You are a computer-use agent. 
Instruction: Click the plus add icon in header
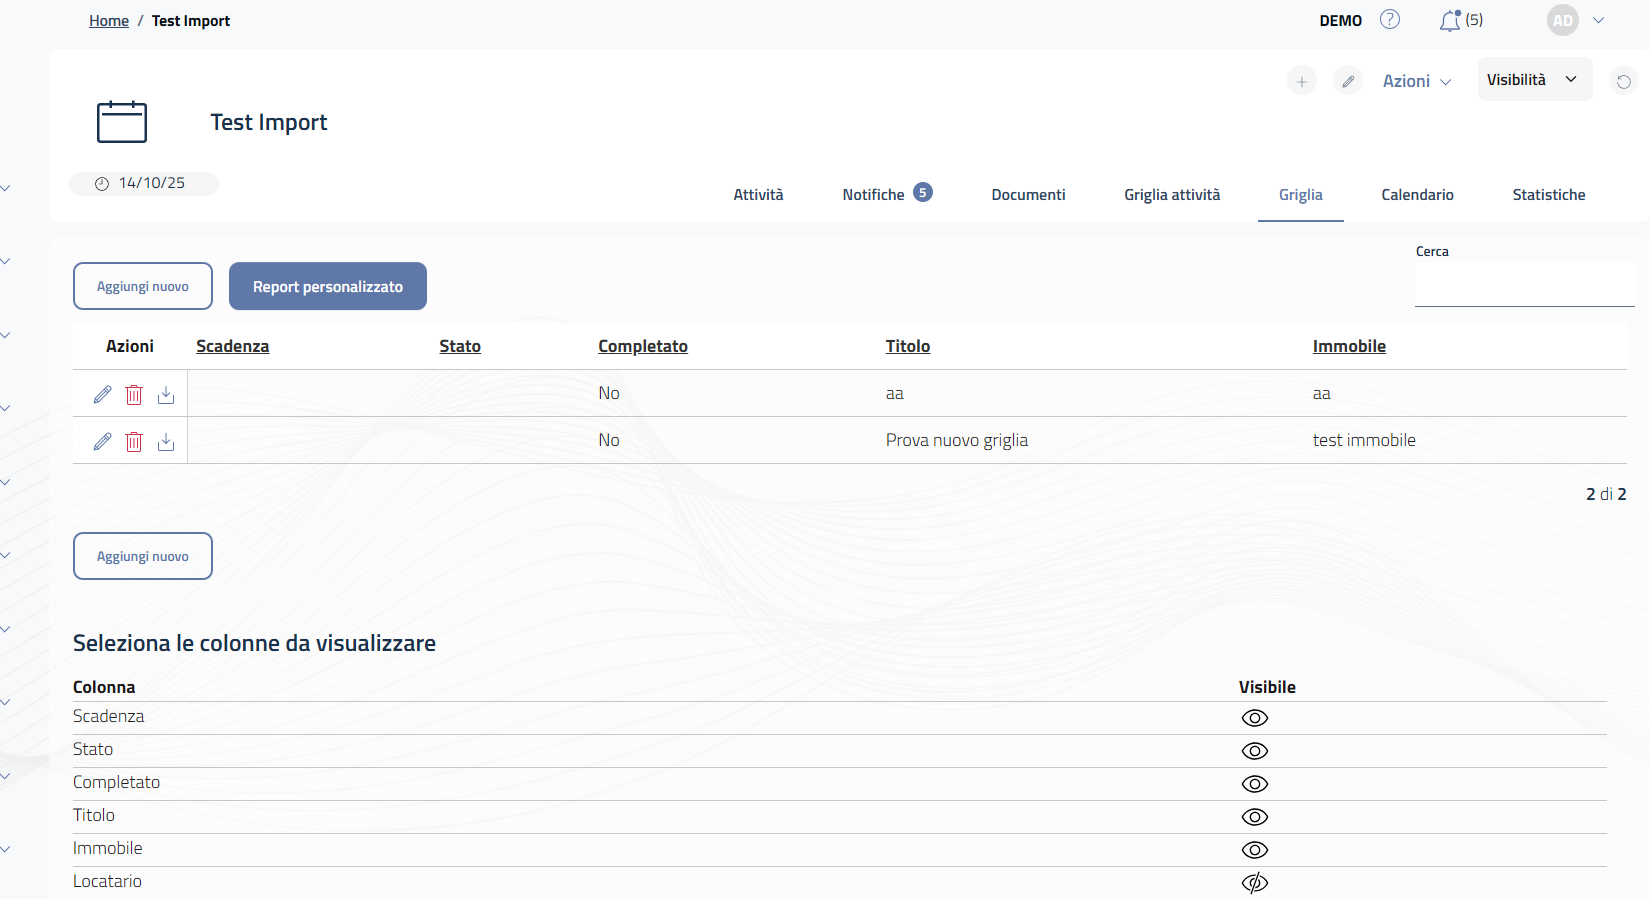click(1301, 82)
